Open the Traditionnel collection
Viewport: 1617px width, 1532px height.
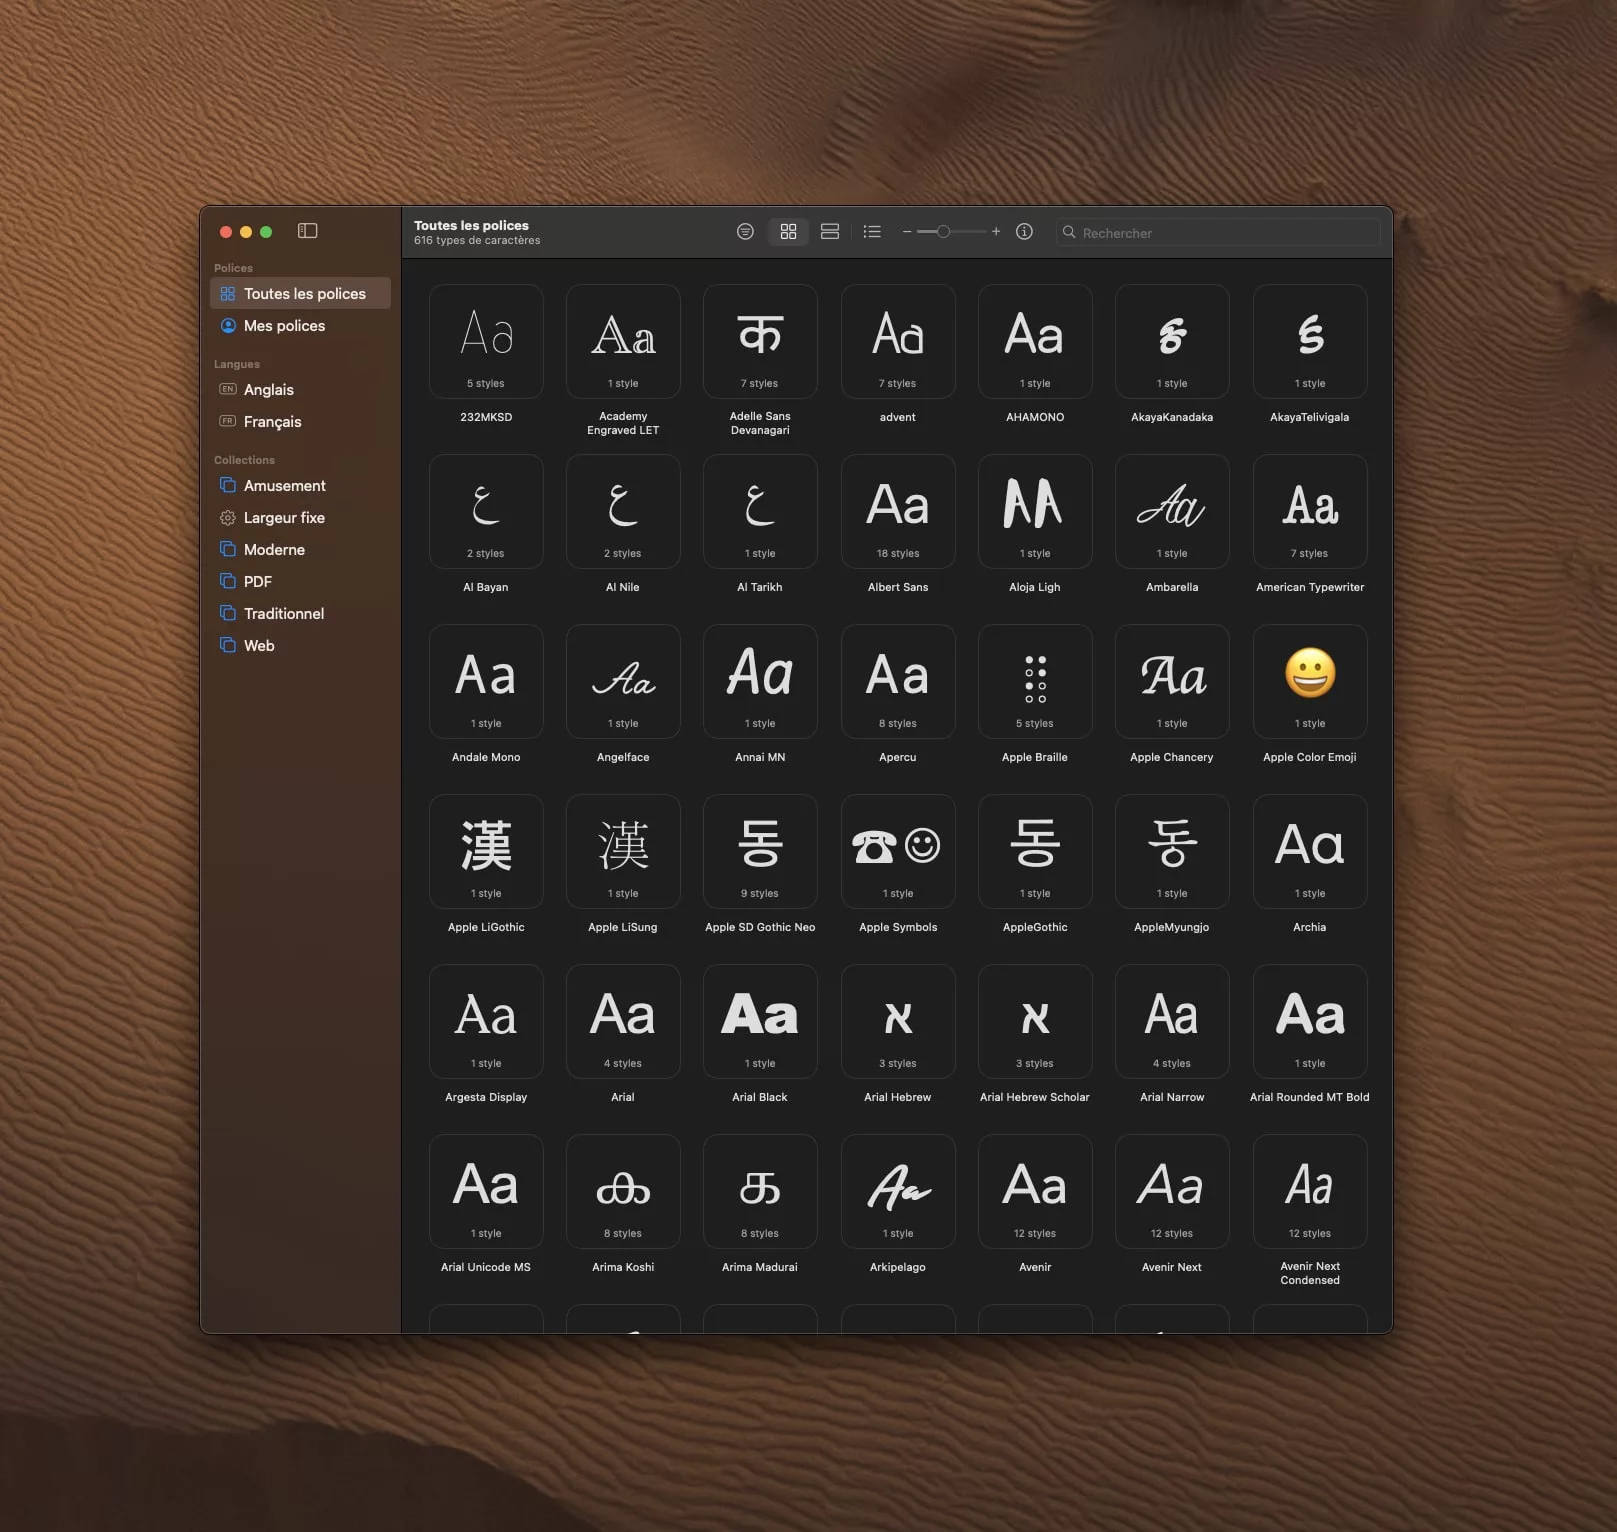300,613
